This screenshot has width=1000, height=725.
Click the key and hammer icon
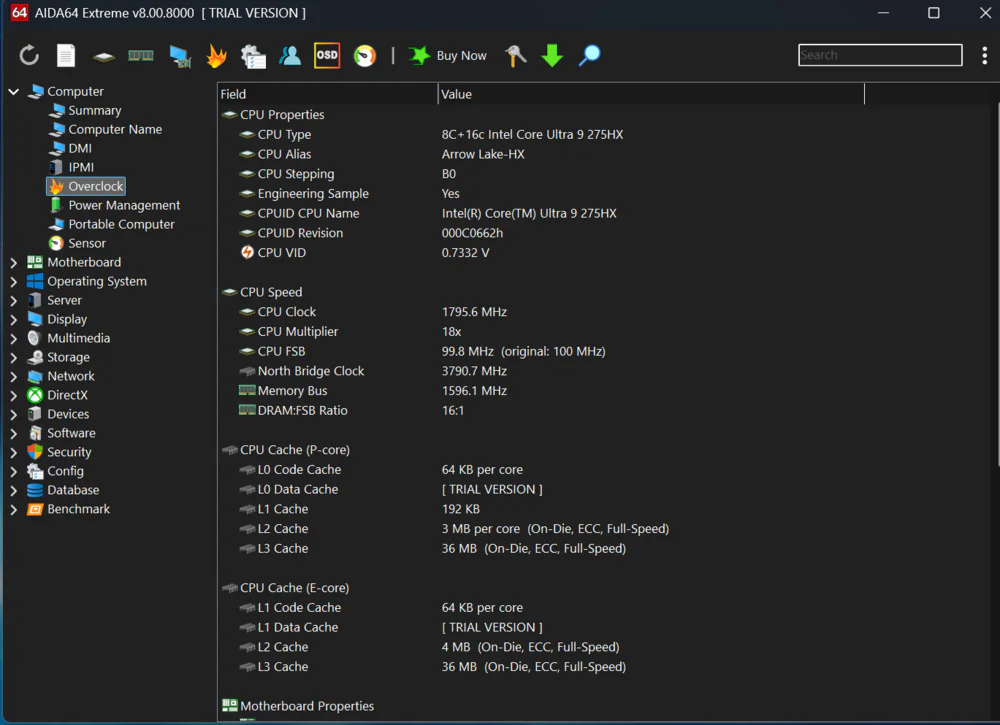point(515,56)
